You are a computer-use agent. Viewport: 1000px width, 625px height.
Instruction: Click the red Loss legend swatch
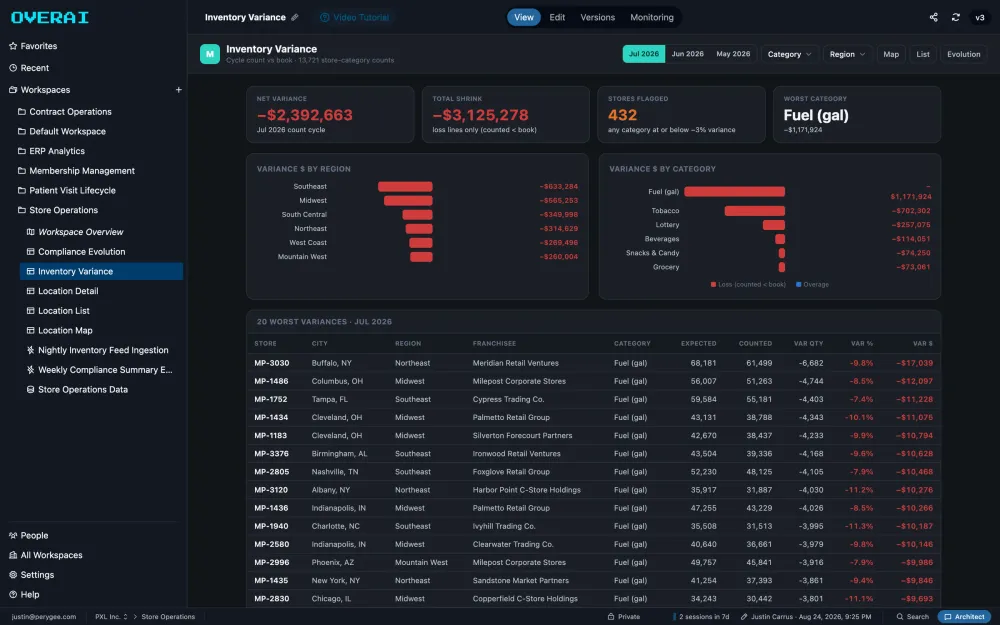[713, 284]
